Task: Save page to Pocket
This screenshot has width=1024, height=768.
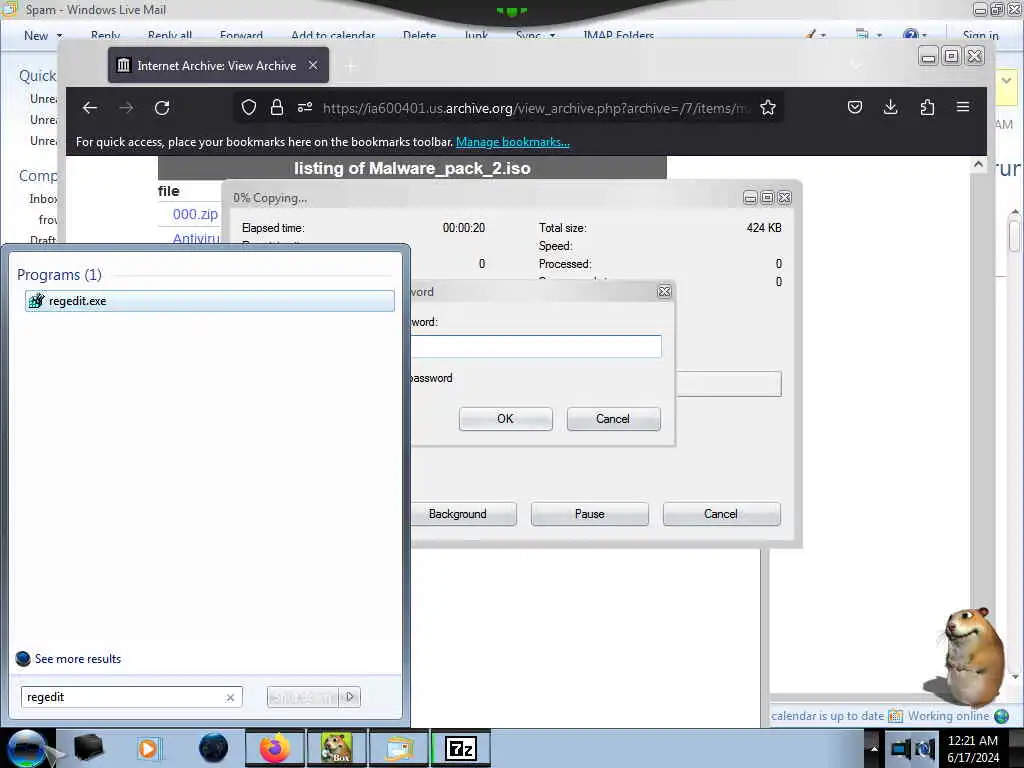Action: tap(855, 107)
